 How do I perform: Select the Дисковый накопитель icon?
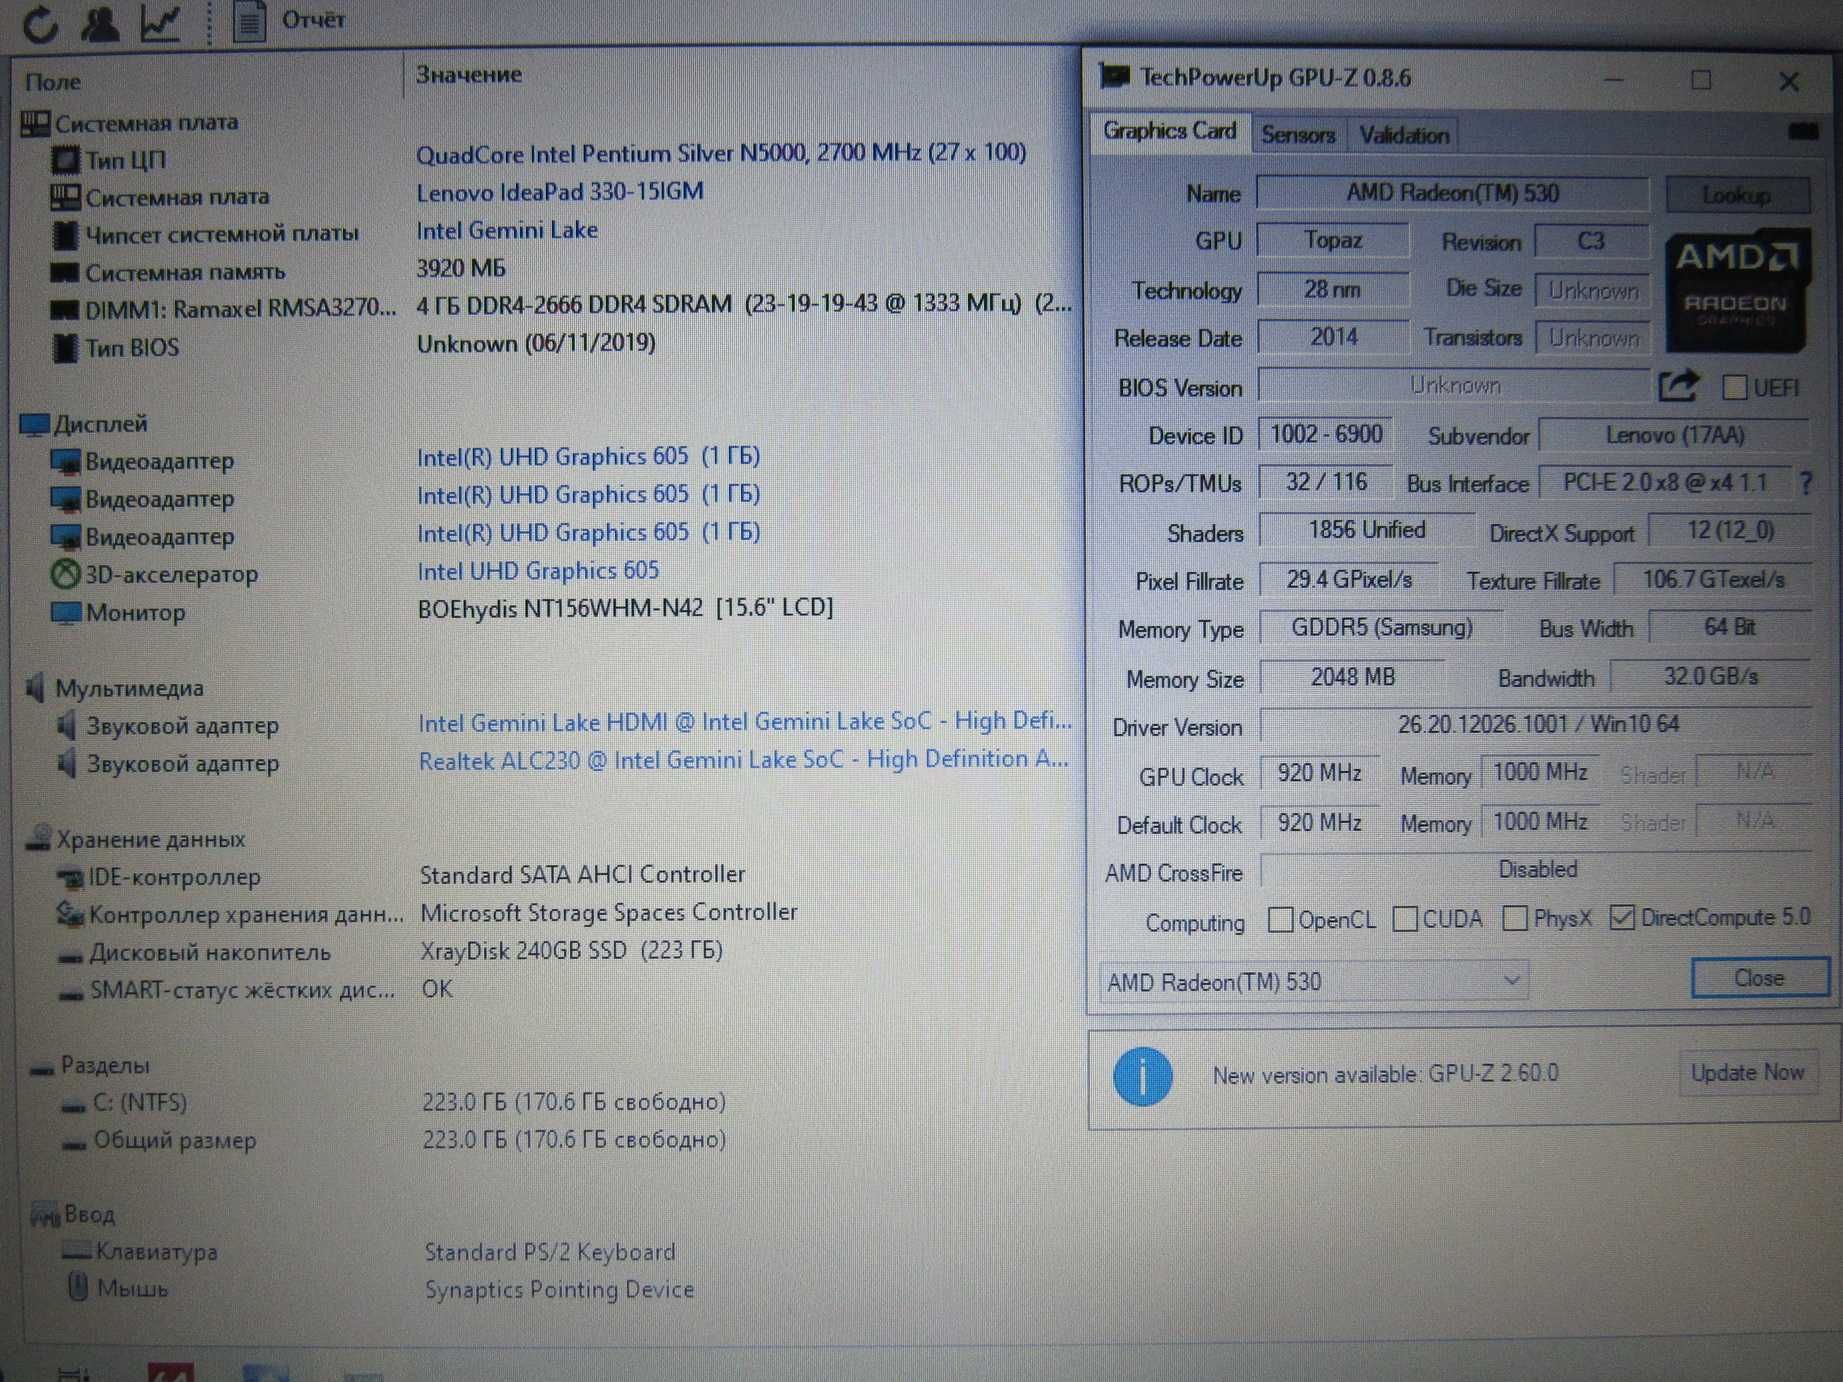[70, 955]
